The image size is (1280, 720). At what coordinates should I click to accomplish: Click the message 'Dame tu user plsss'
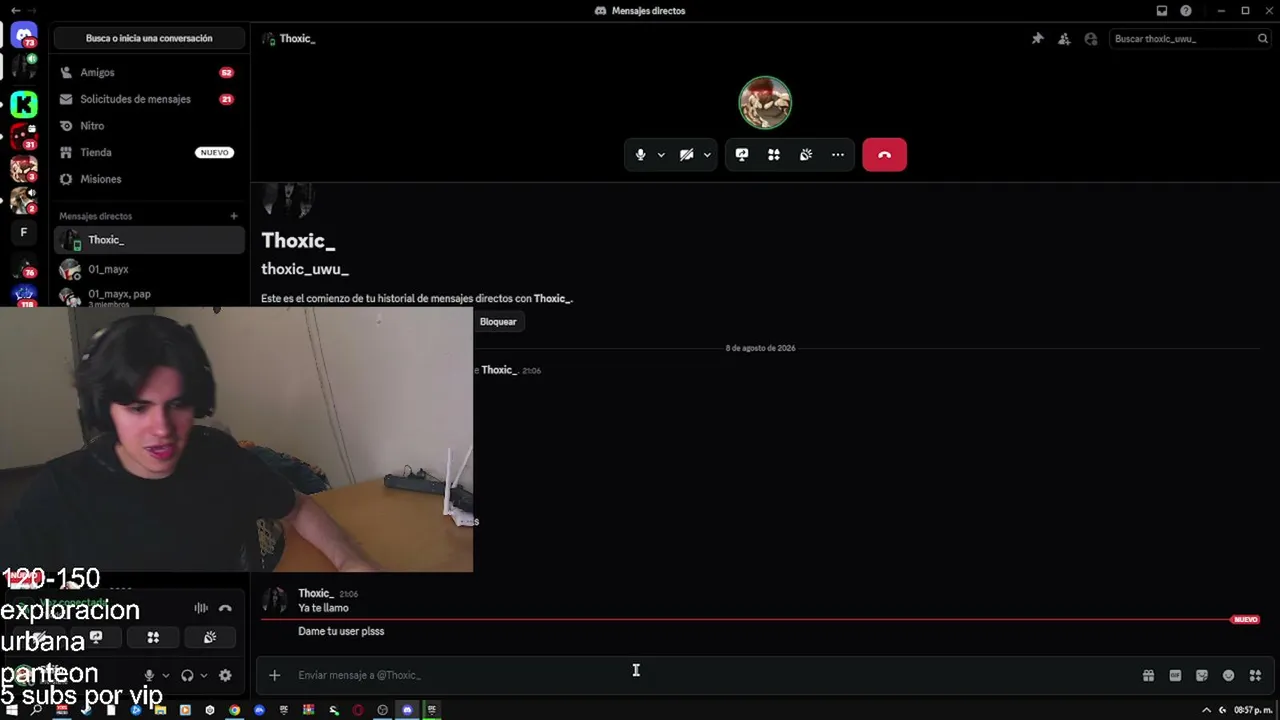click(341, 632)
